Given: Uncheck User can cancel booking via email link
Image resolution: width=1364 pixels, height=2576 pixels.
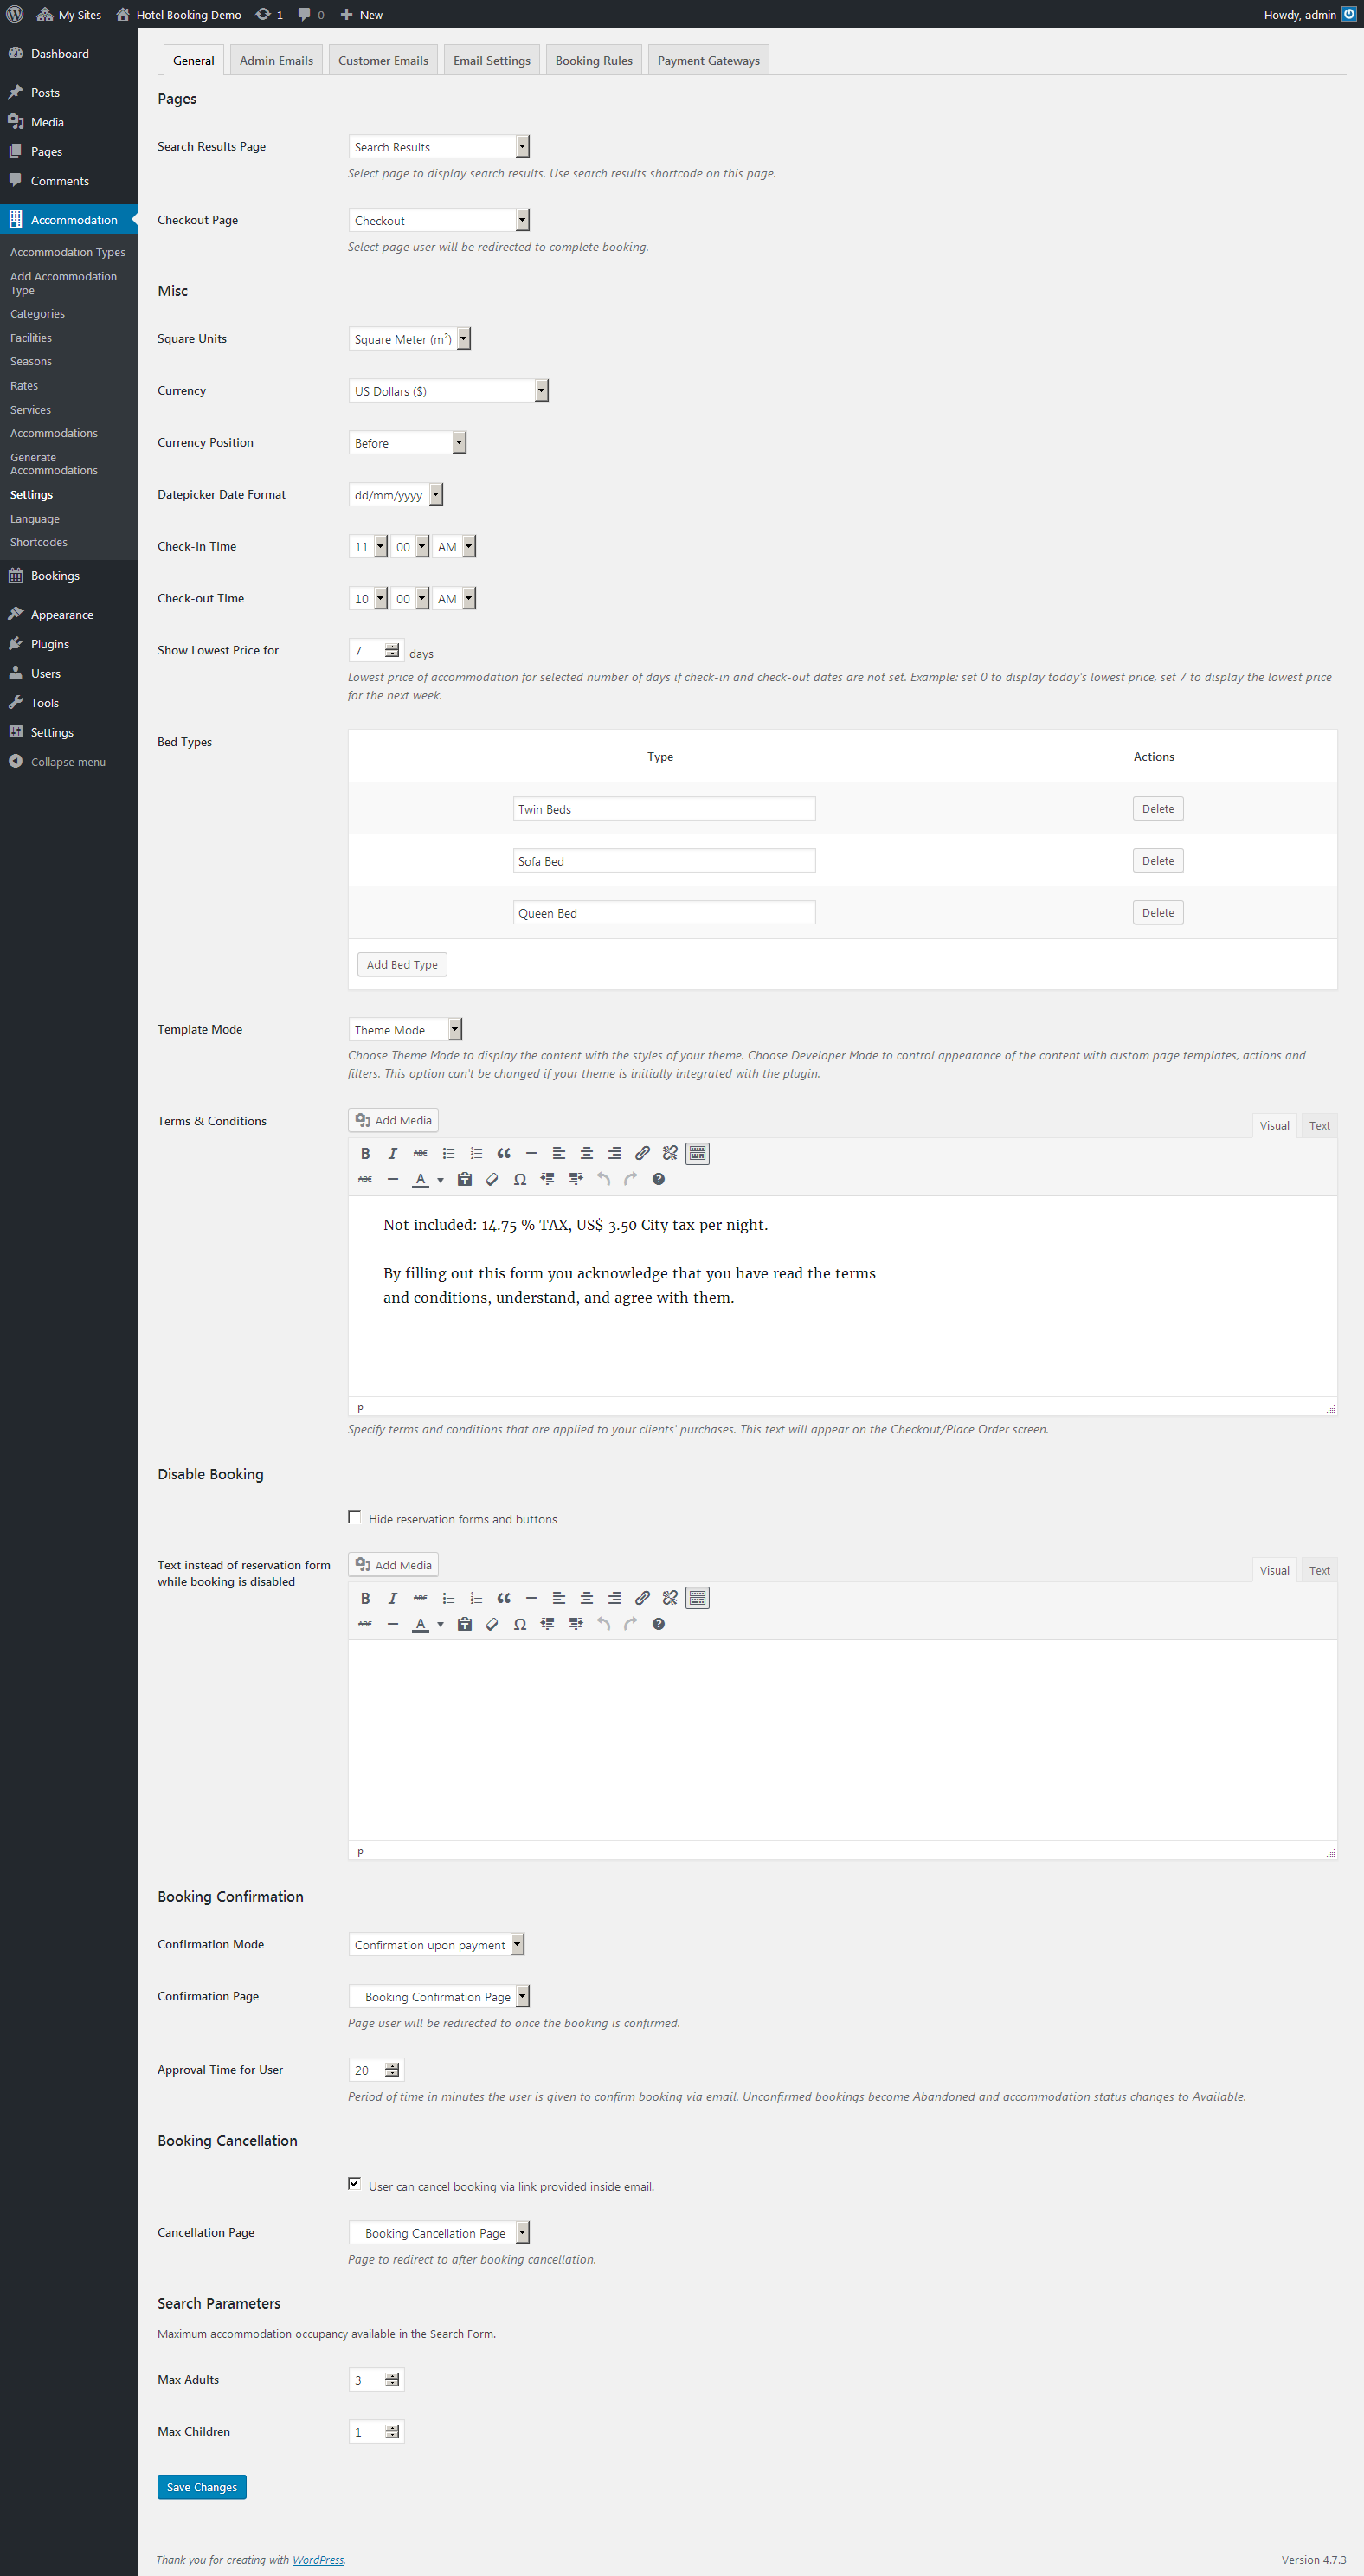Looking at the screenshot, I should (354, 2185).
